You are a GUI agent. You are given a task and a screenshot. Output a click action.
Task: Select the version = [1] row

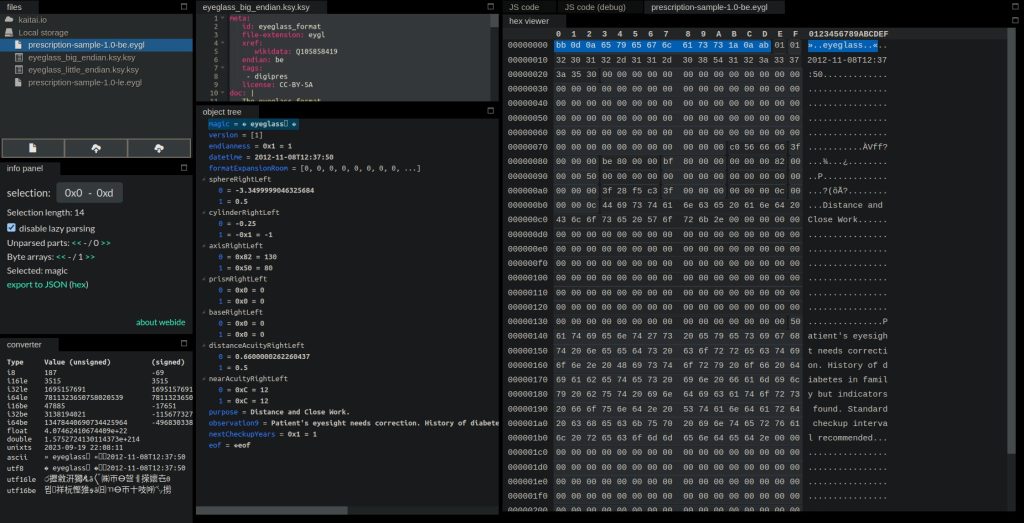click(236, 135)
